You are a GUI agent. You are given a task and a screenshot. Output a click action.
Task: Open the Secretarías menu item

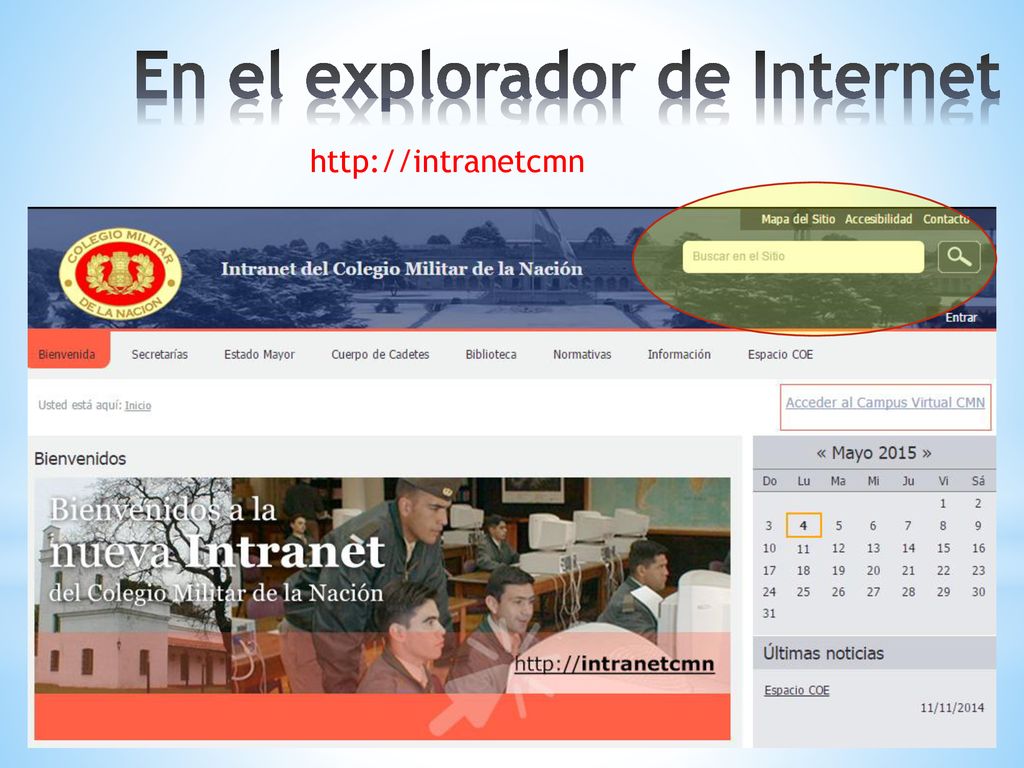tap(159, 355)
